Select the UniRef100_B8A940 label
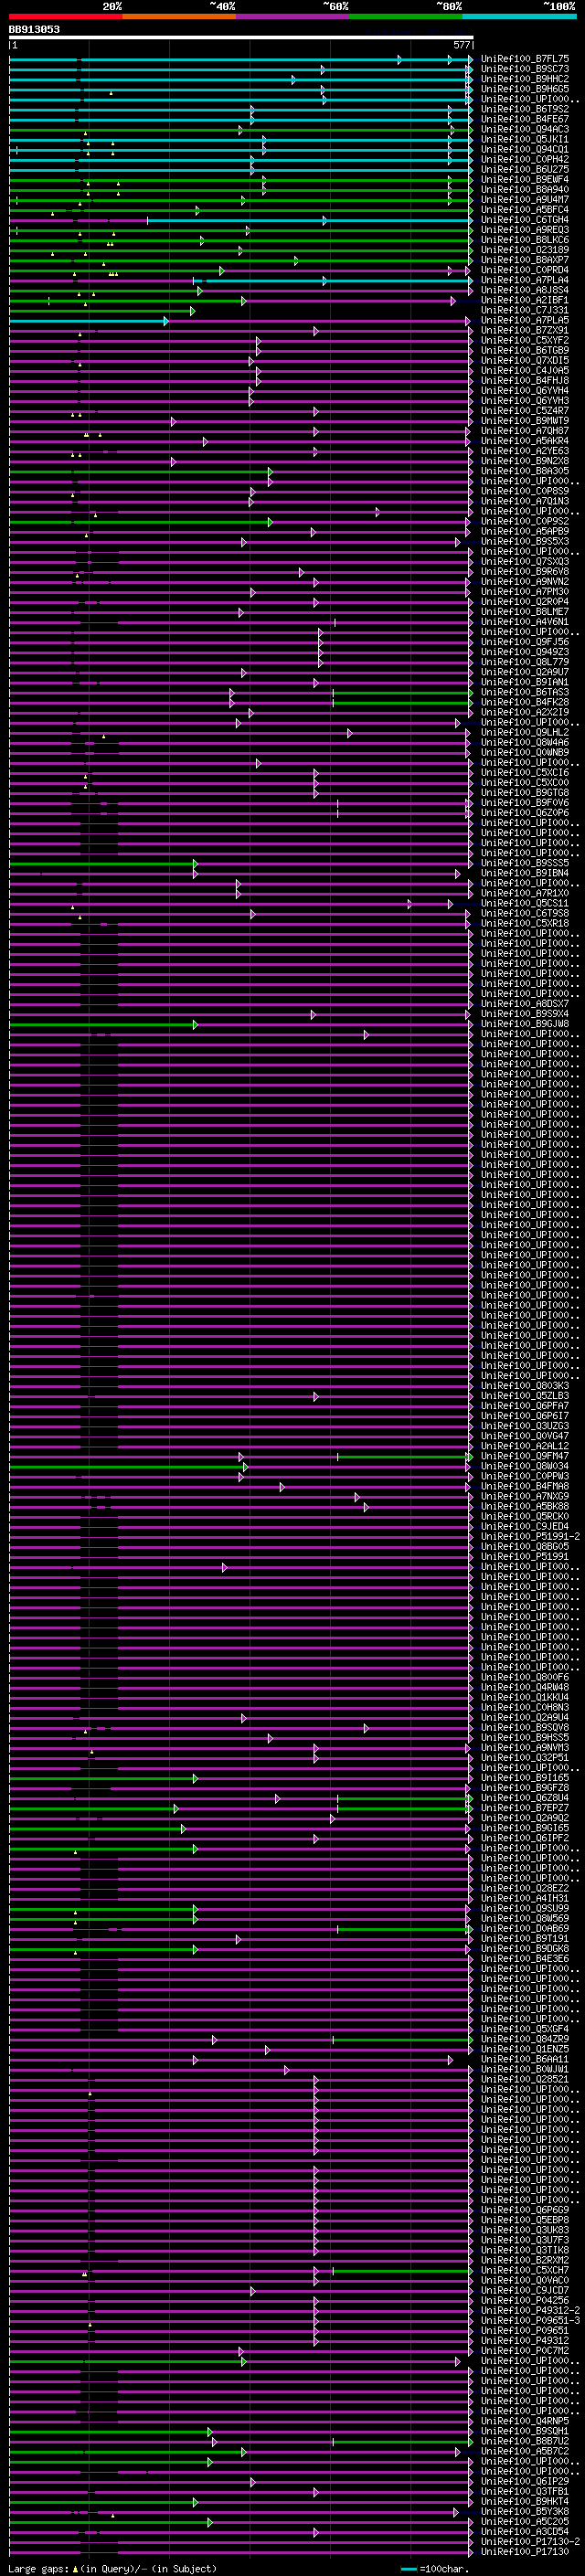585x2576 pixels. (x=525, y=189)
